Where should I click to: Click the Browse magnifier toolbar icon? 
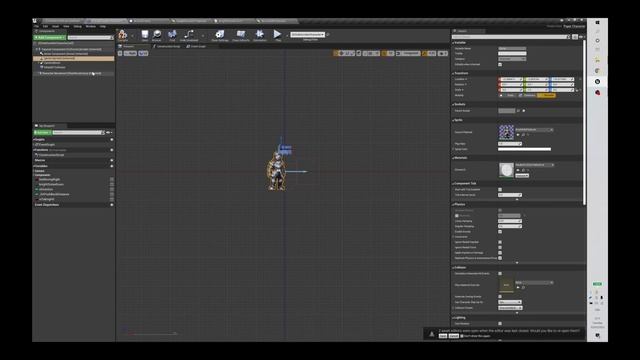(x=157, y=36)
